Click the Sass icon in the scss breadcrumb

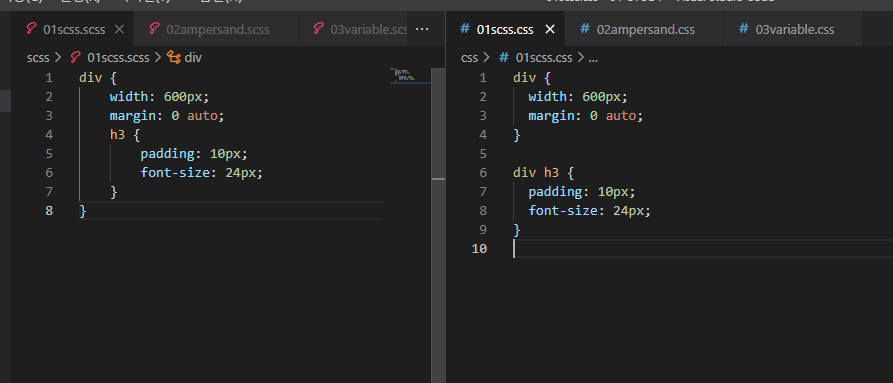tap(75, 57)
